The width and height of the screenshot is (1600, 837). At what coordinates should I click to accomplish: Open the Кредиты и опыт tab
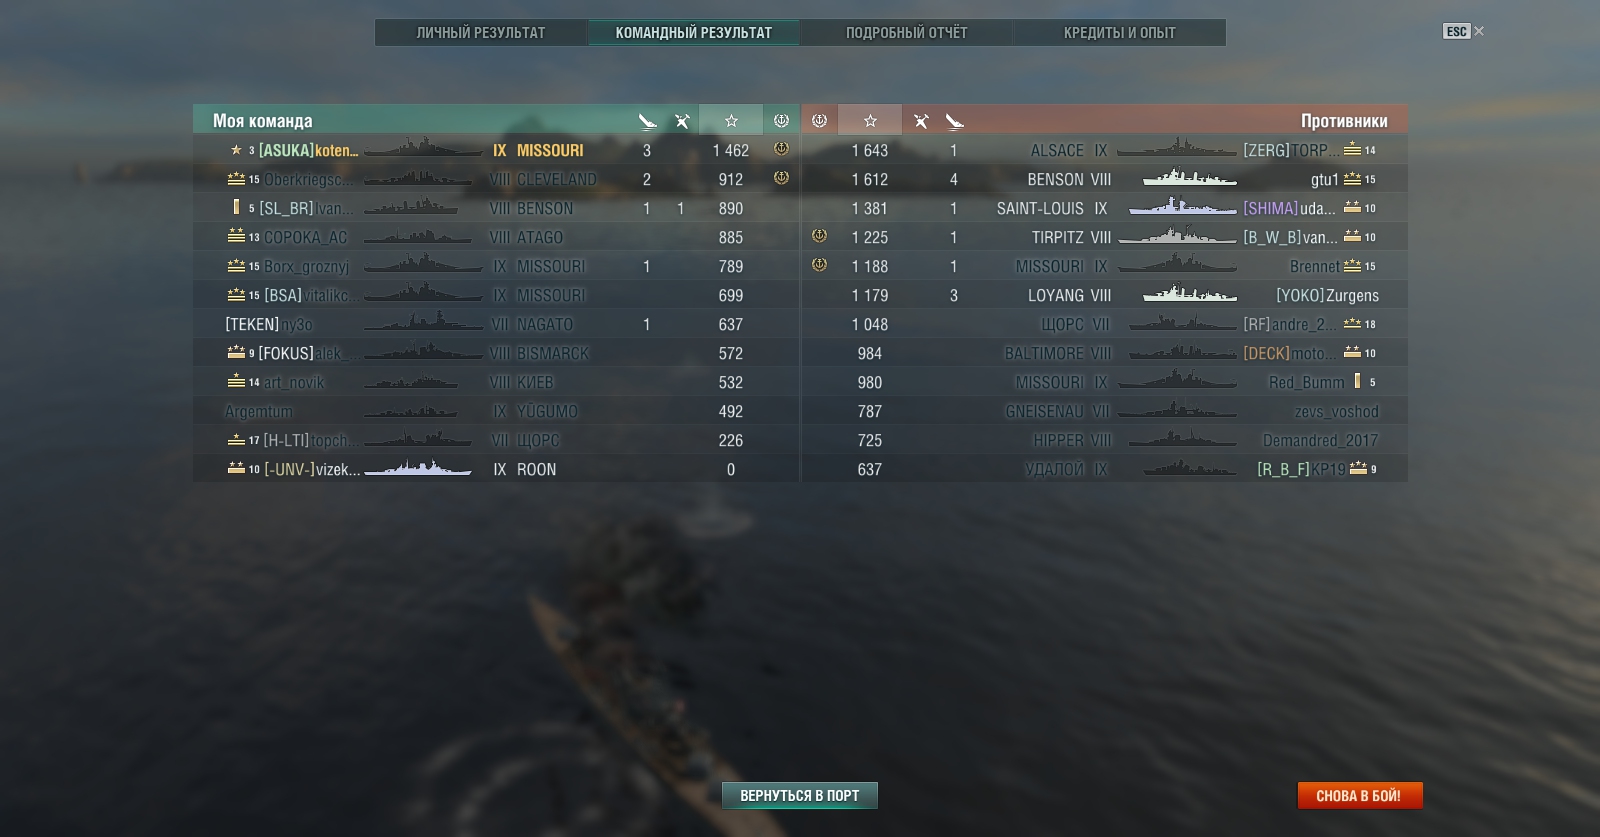pos(1120,32)
